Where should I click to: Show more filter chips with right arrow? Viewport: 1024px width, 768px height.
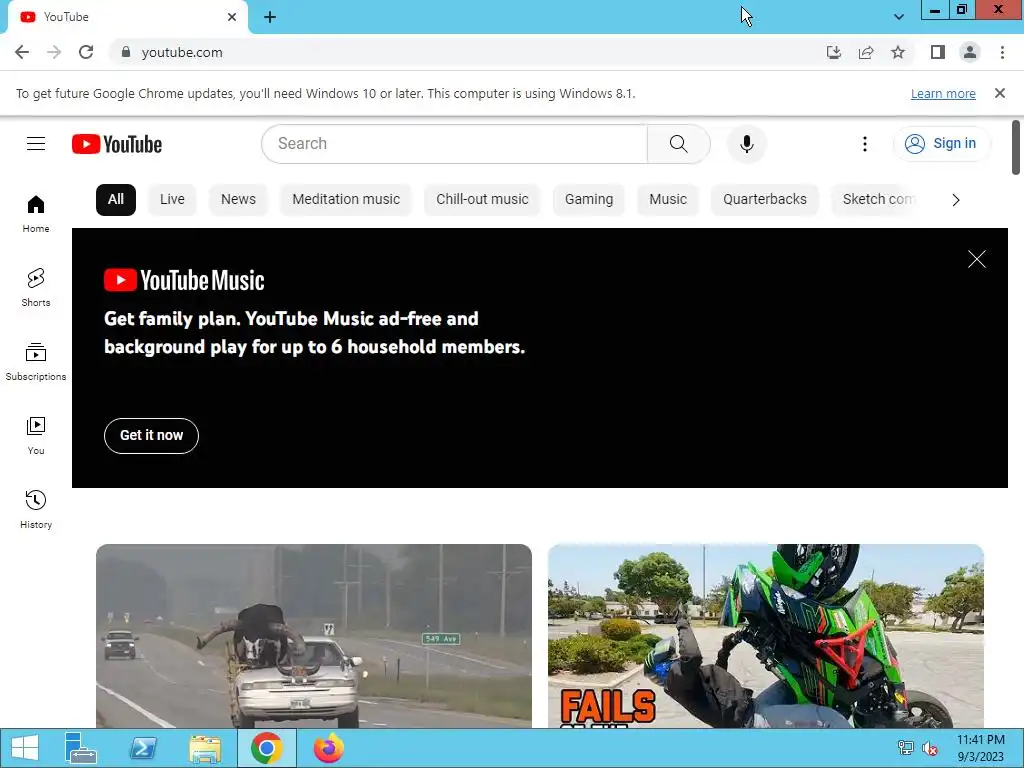956,200
